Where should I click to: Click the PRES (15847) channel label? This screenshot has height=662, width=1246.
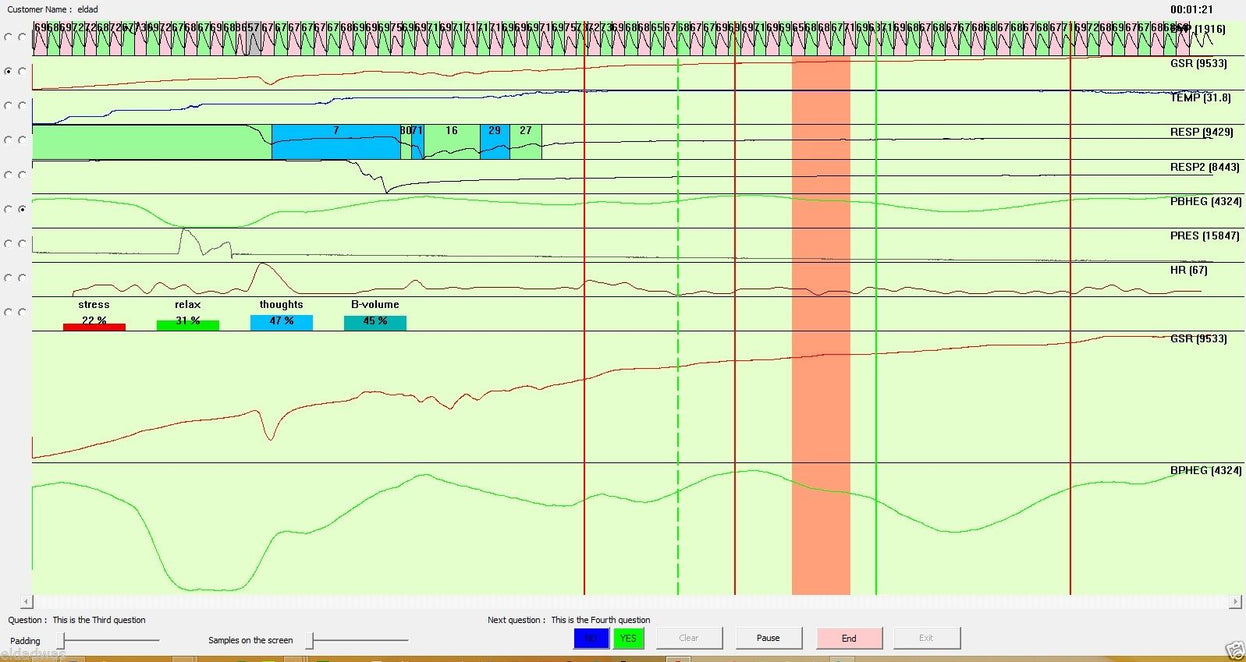coord(1204,236)
